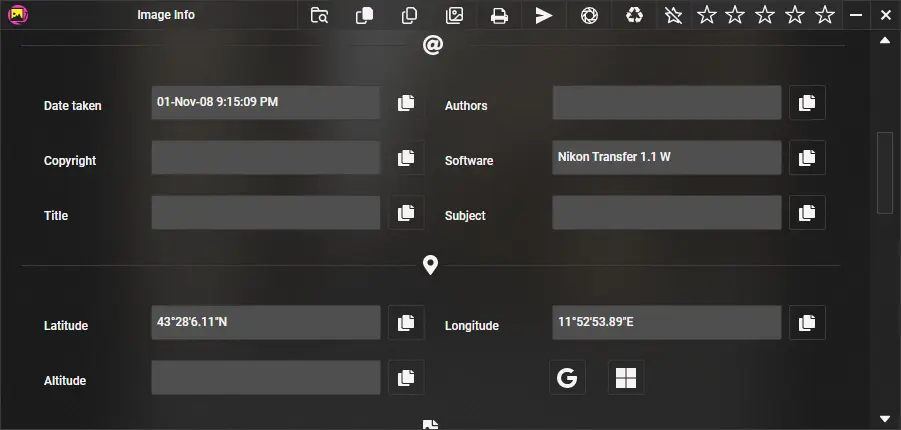This screenshot has height=430, width=901.
Task: Copy the Software field value
Action: point(807,158)
